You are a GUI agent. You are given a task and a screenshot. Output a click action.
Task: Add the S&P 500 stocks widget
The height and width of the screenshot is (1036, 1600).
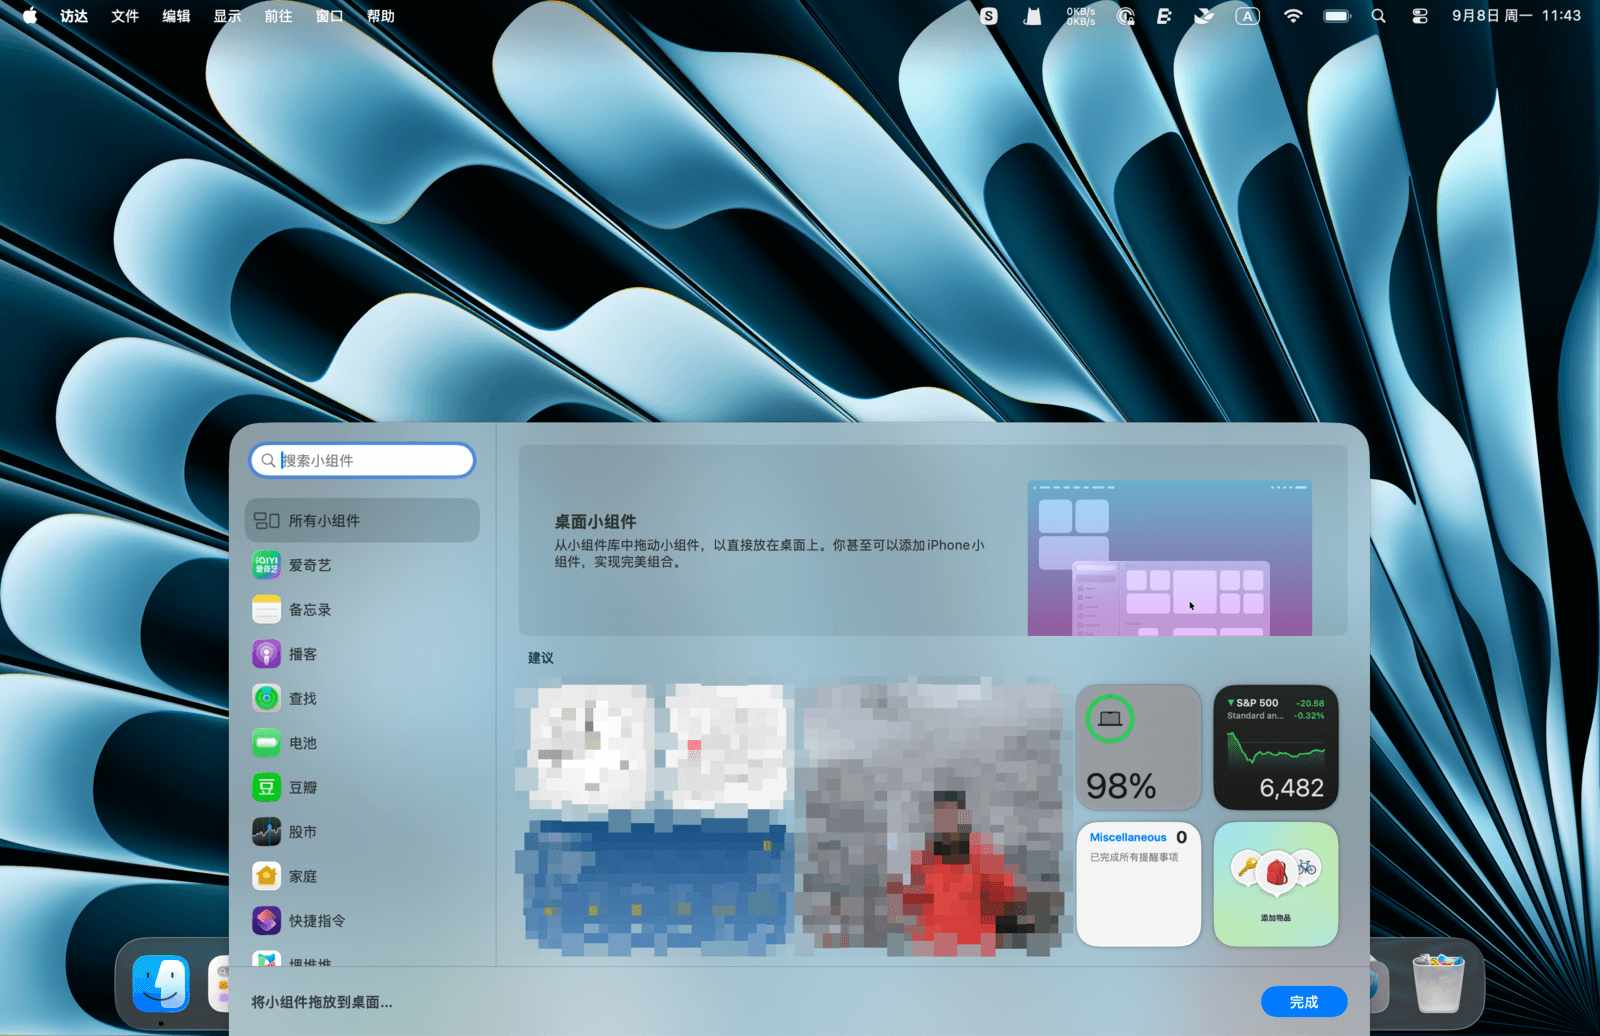(1275, 747)
